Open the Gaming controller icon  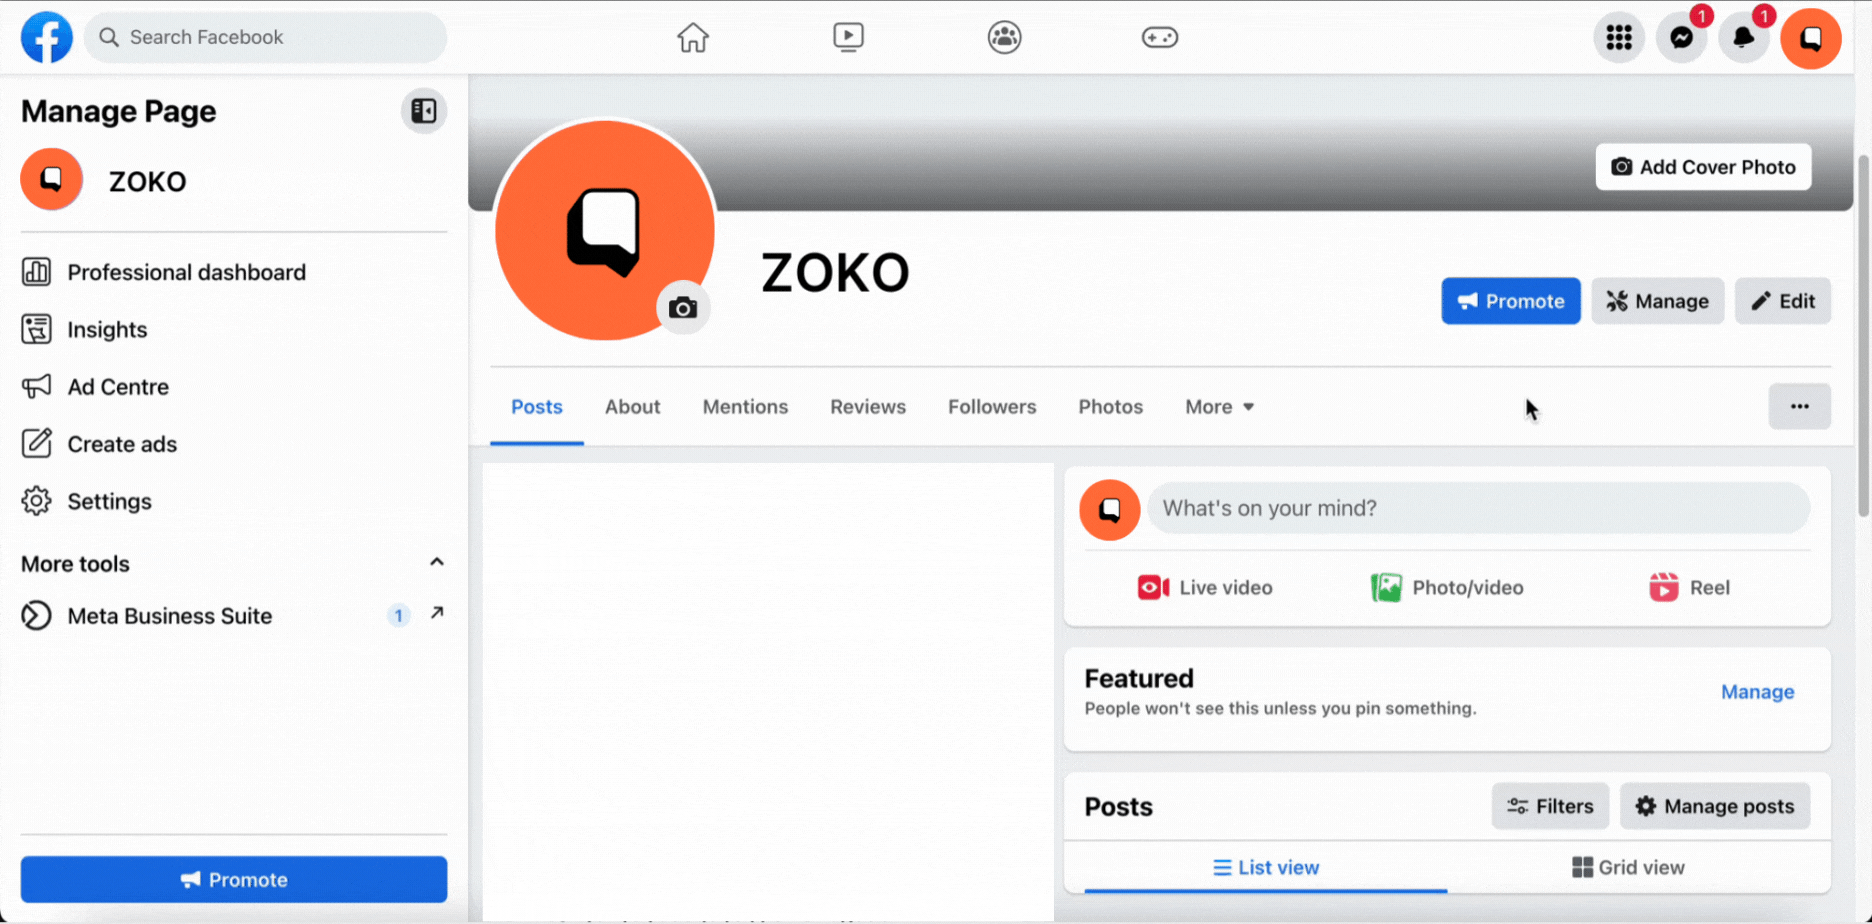(x=1160, y=38)
